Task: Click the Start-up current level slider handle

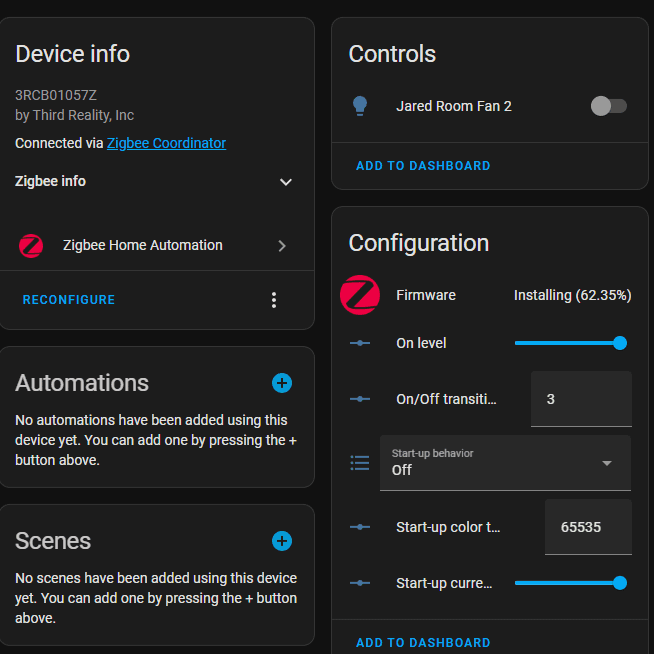Action: click(619, 583)
